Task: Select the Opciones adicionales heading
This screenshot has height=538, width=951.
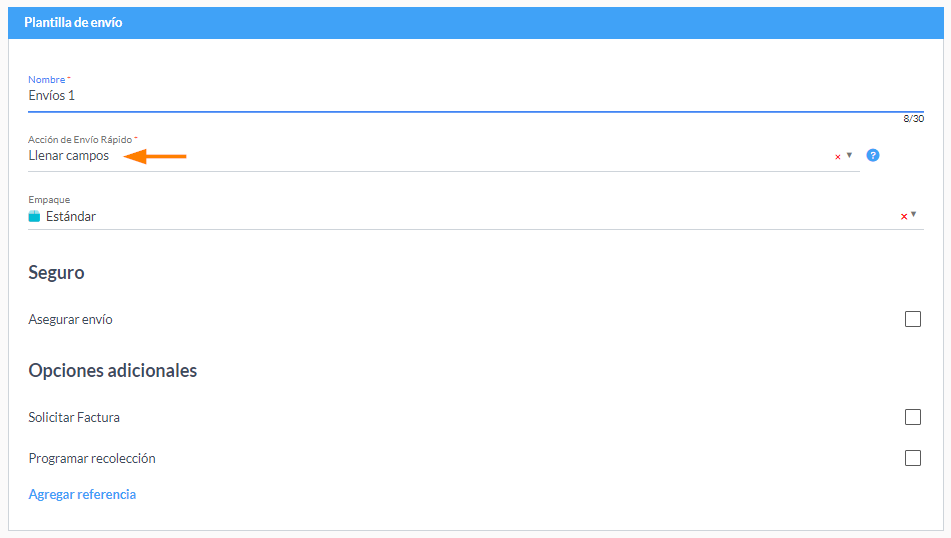Action: pos(113,370)
